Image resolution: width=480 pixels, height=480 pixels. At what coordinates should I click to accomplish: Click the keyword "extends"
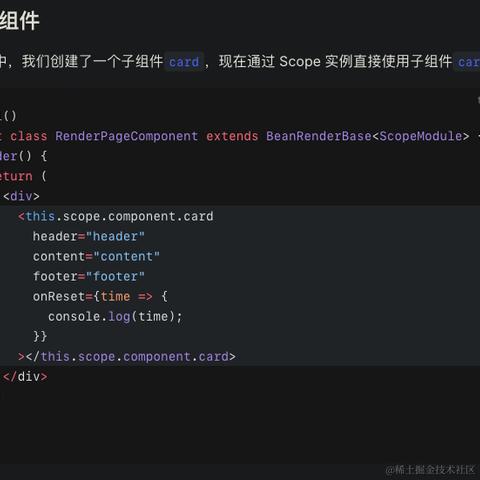tap(232, 136)
